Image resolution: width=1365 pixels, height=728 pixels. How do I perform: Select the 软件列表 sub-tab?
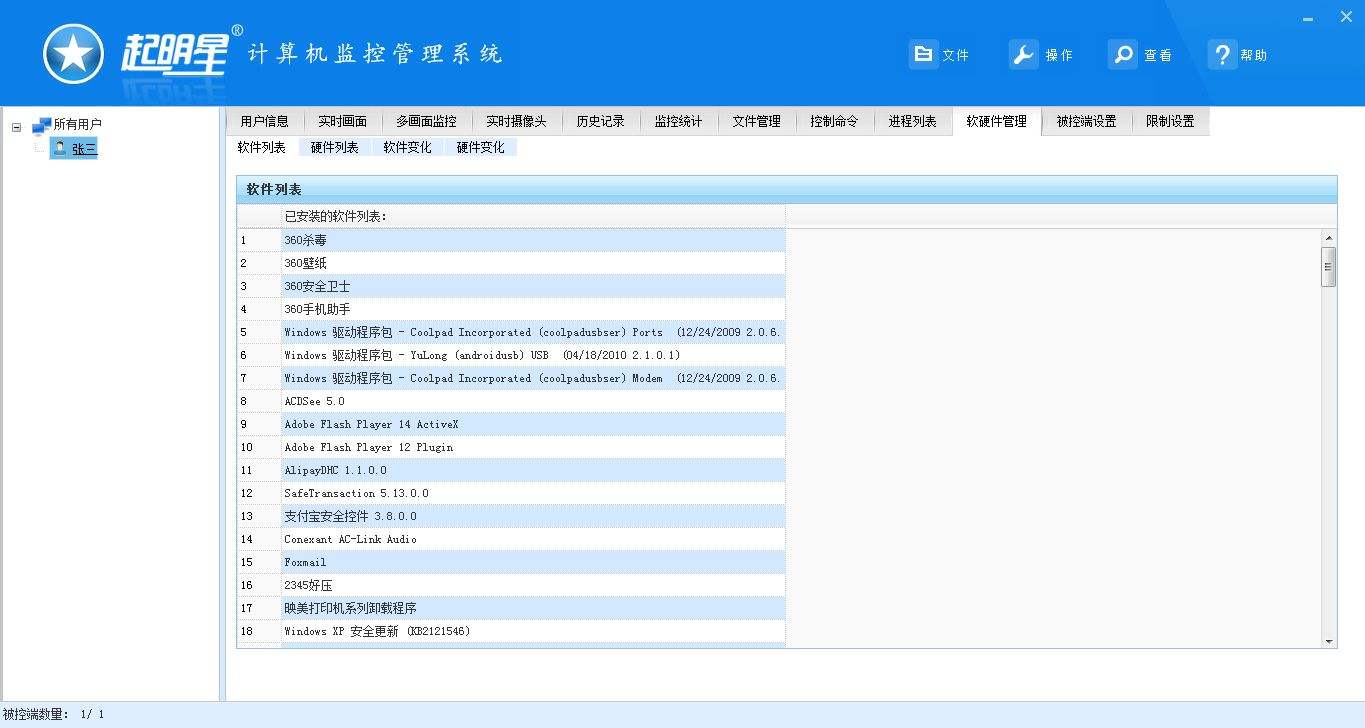261,147
